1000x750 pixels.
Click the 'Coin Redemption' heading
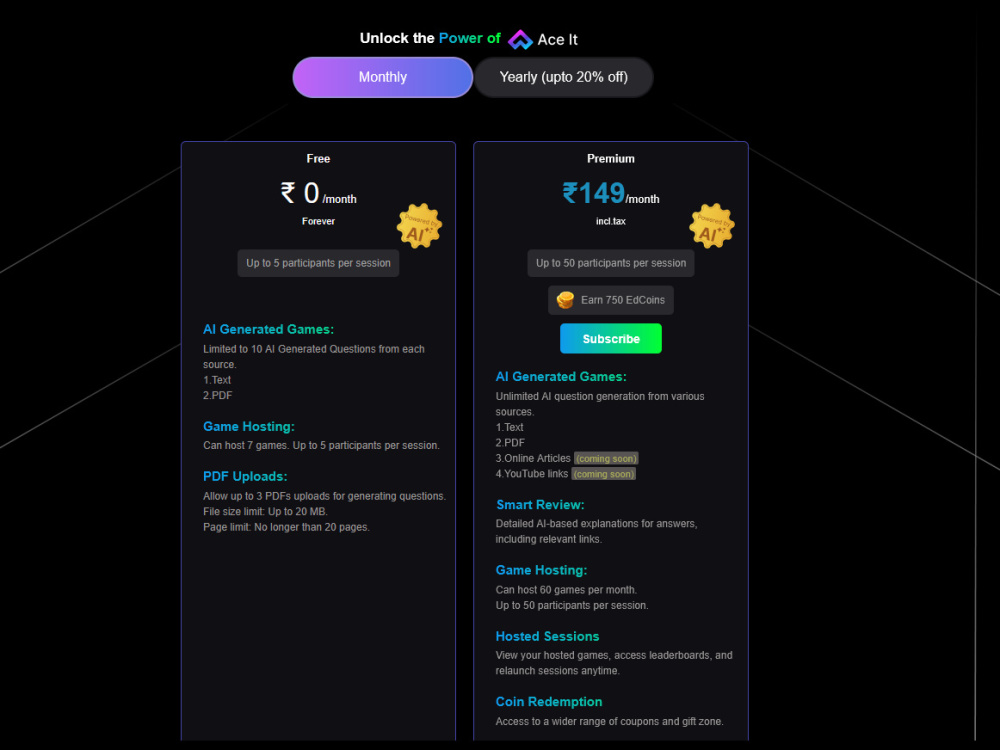(x=549, y=702)
